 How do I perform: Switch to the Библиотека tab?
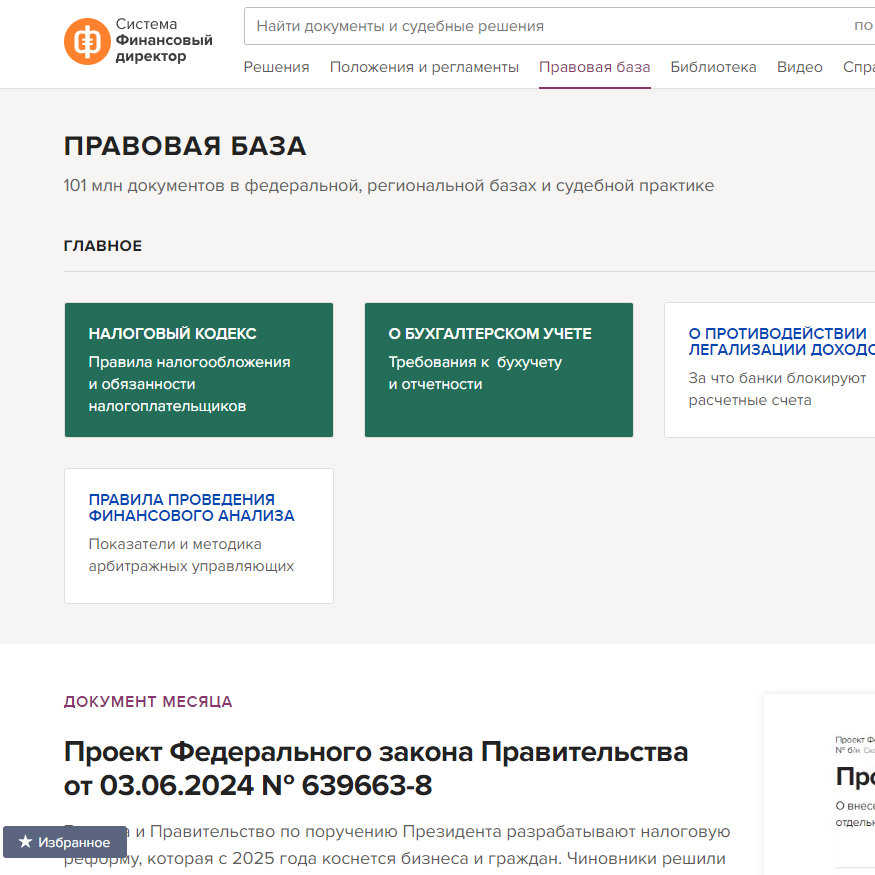[713, 67]
